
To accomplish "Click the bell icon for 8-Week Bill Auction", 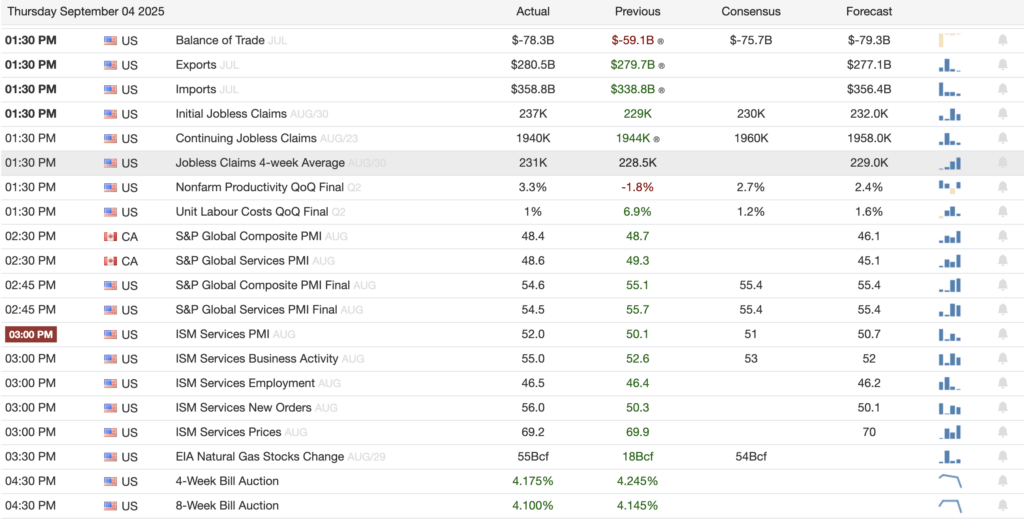I will (1002, 506).
